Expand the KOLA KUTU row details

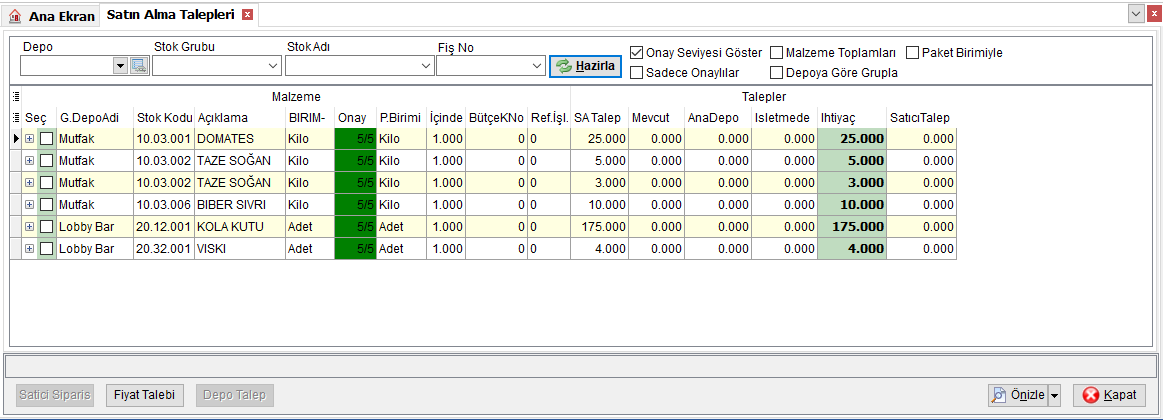[x=30, y=226]
